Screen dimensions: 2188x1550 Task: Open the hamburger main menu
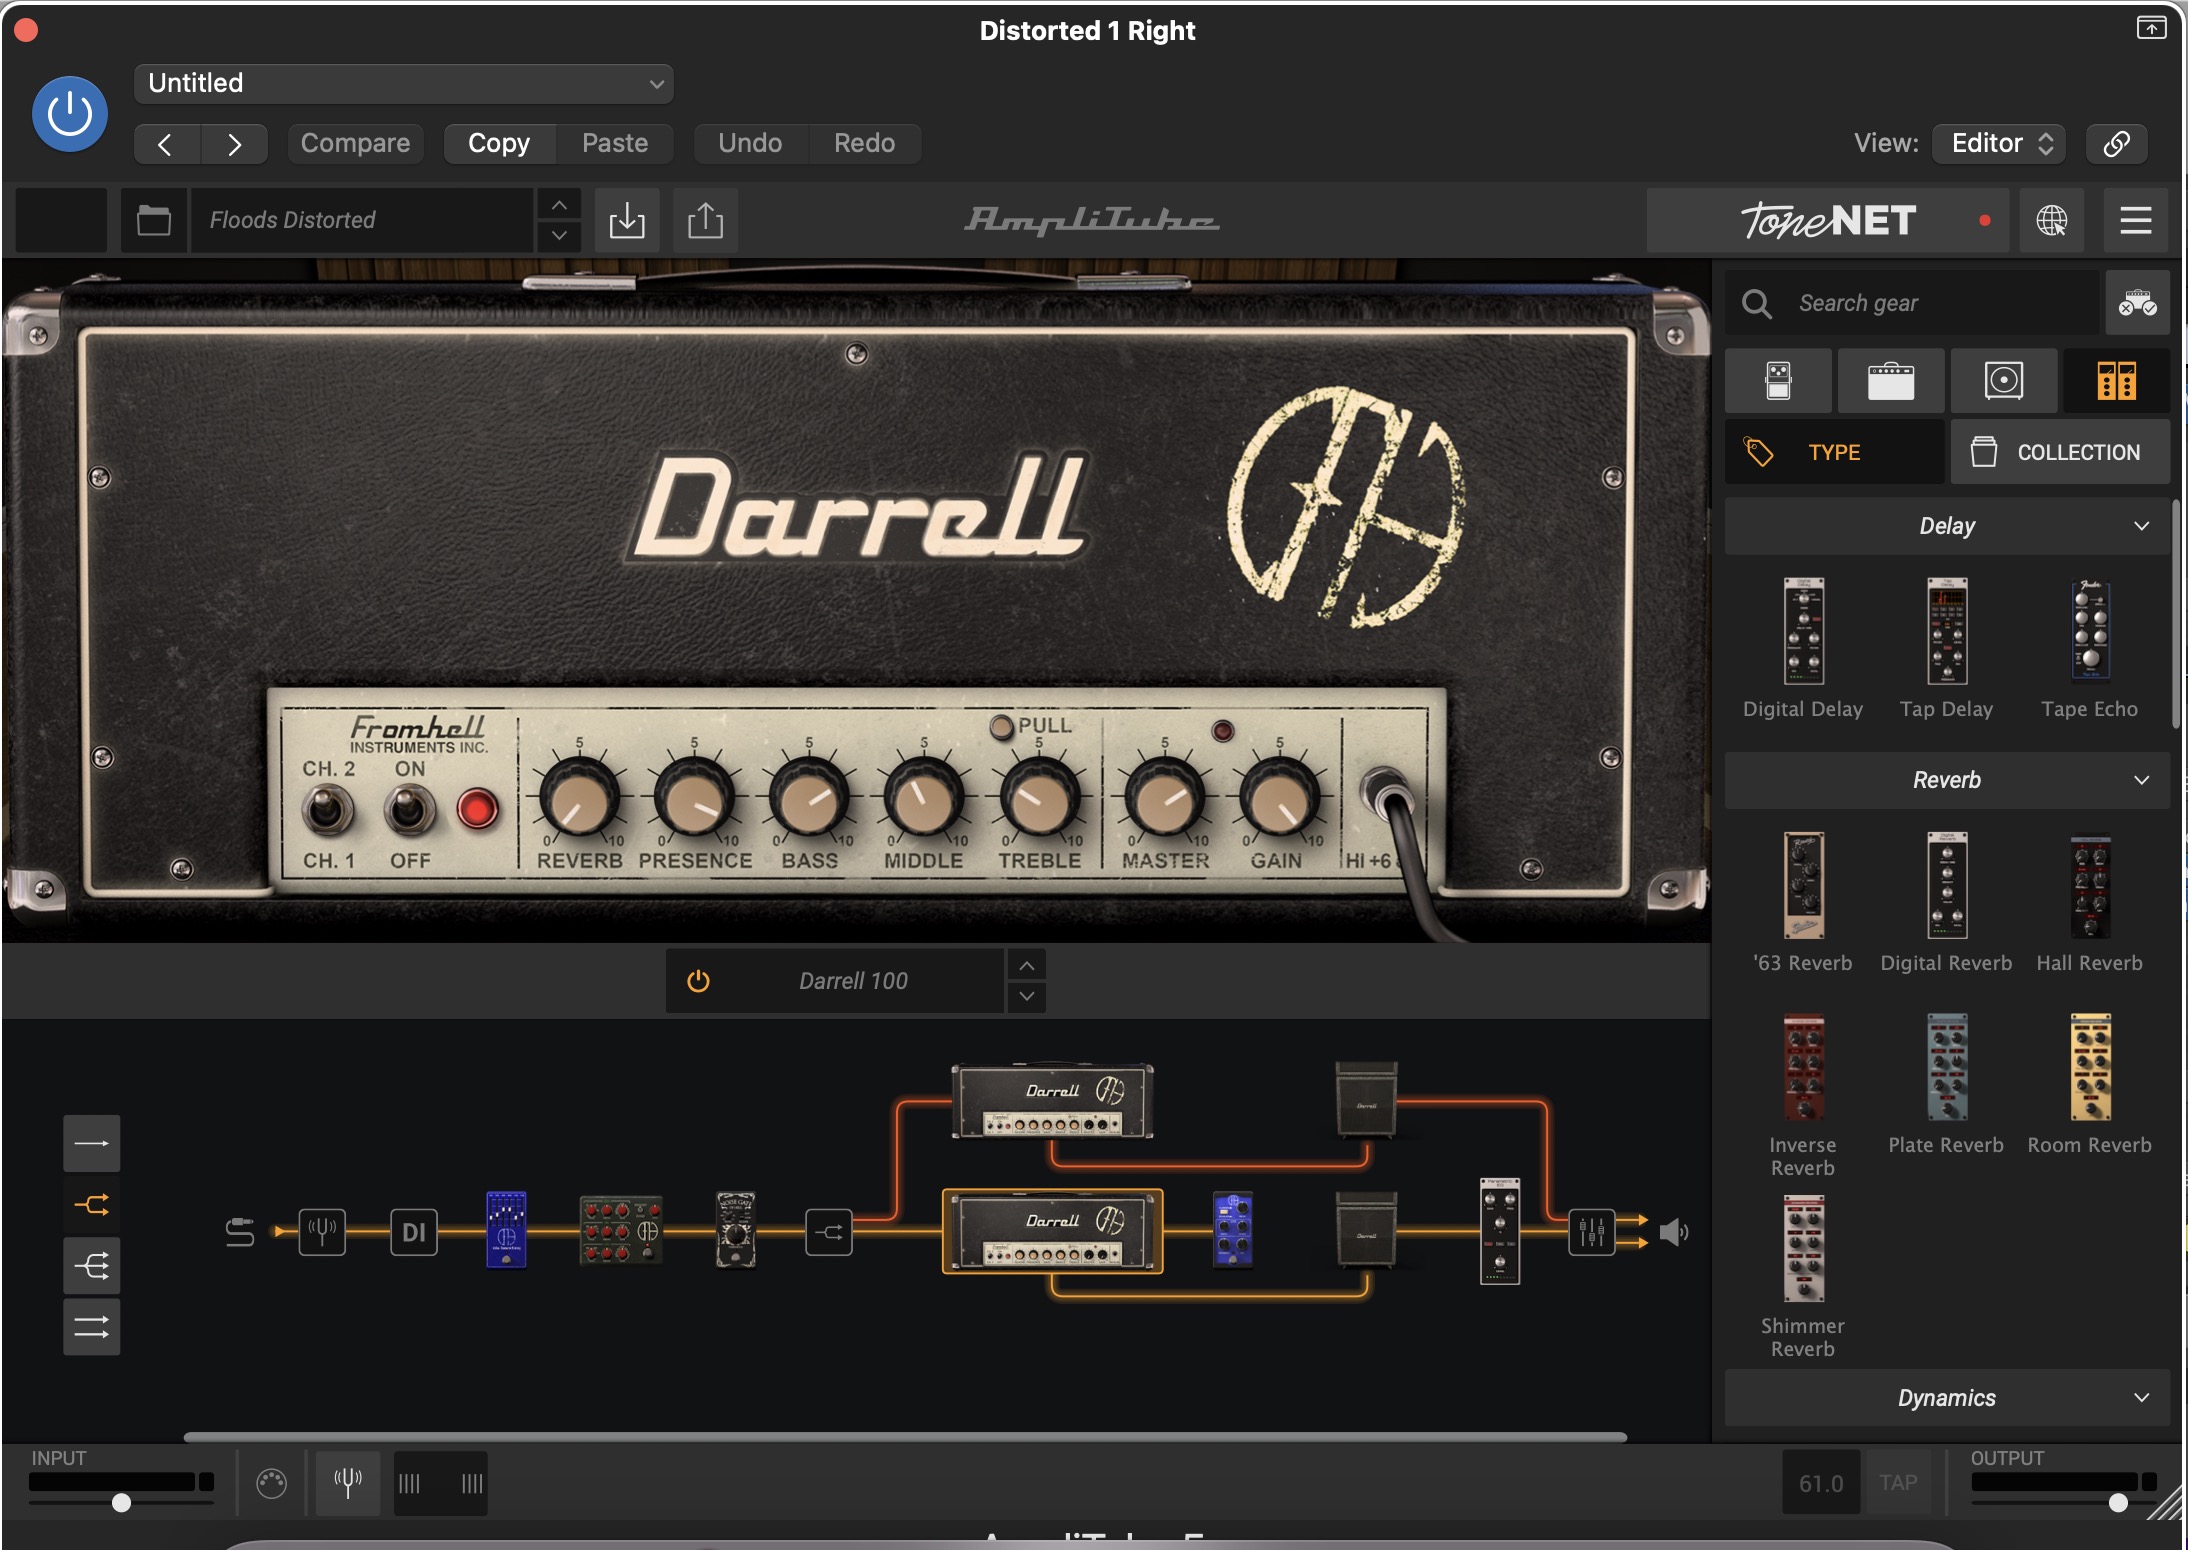point(2135,220)
